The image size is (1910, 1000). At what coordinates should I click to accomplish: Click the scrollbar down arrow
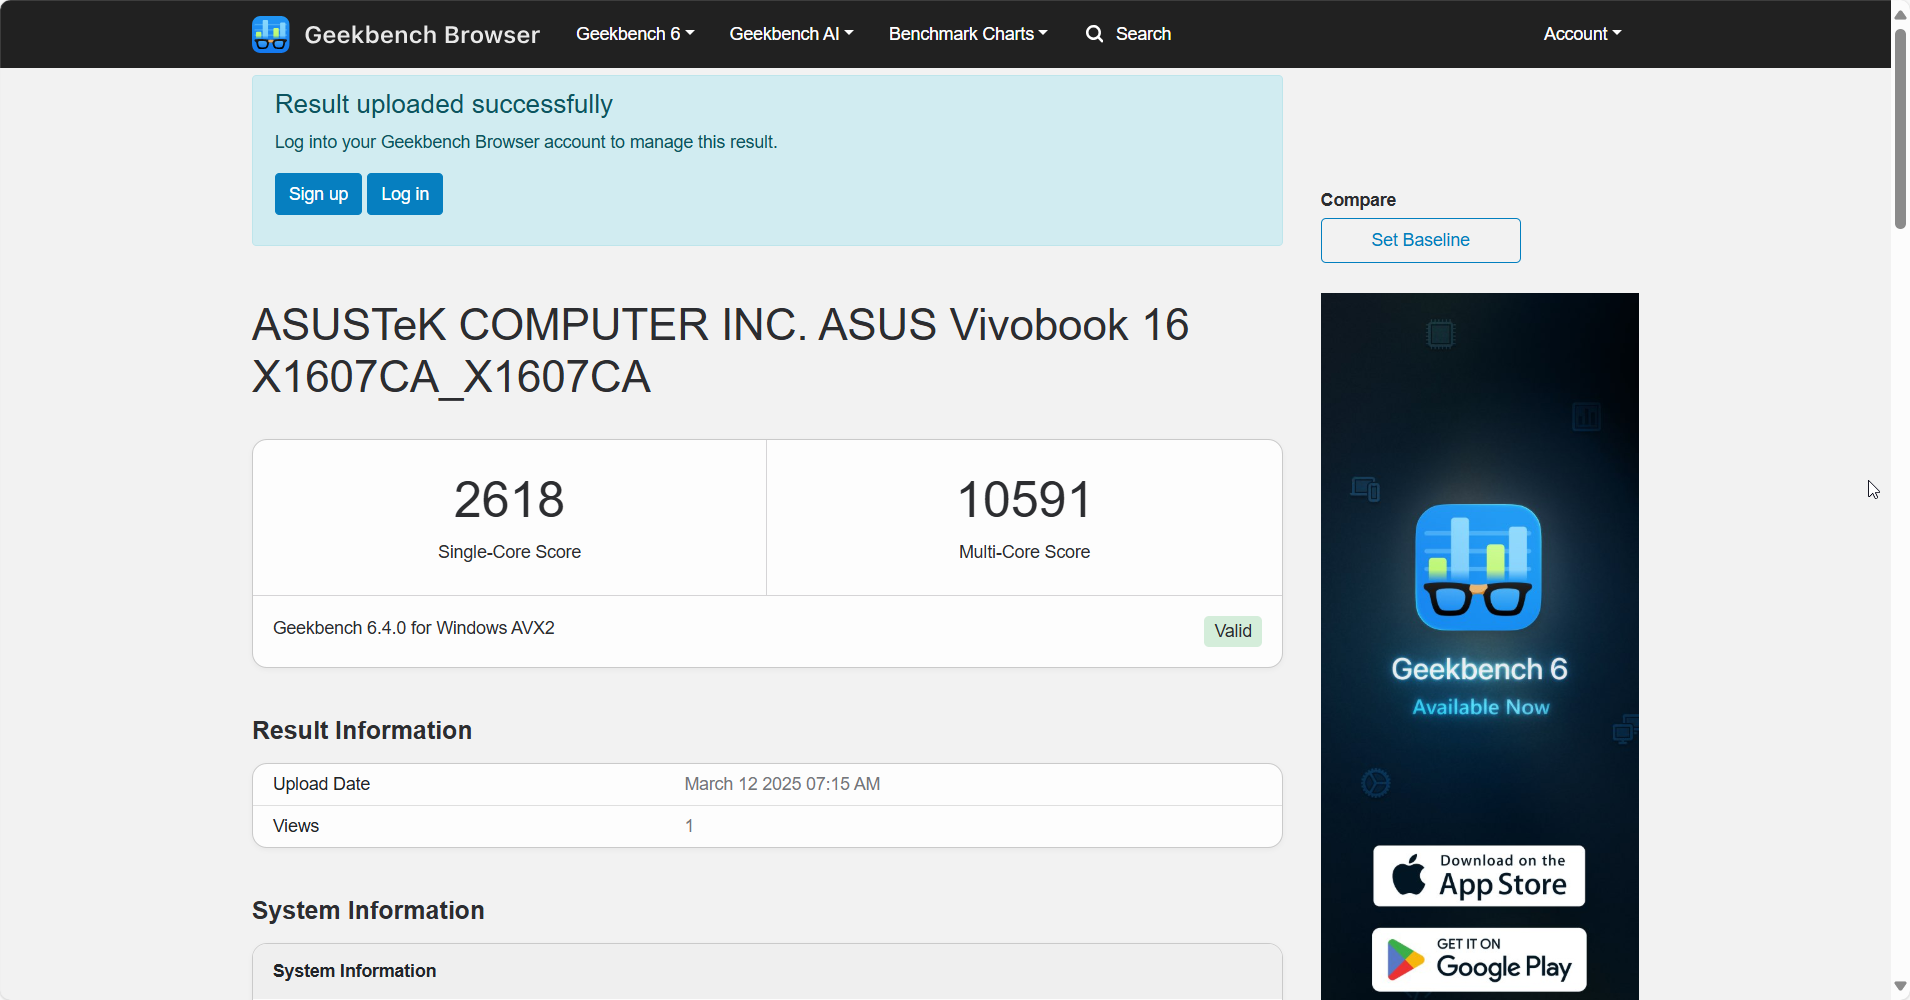click(x=1900, y=986)
